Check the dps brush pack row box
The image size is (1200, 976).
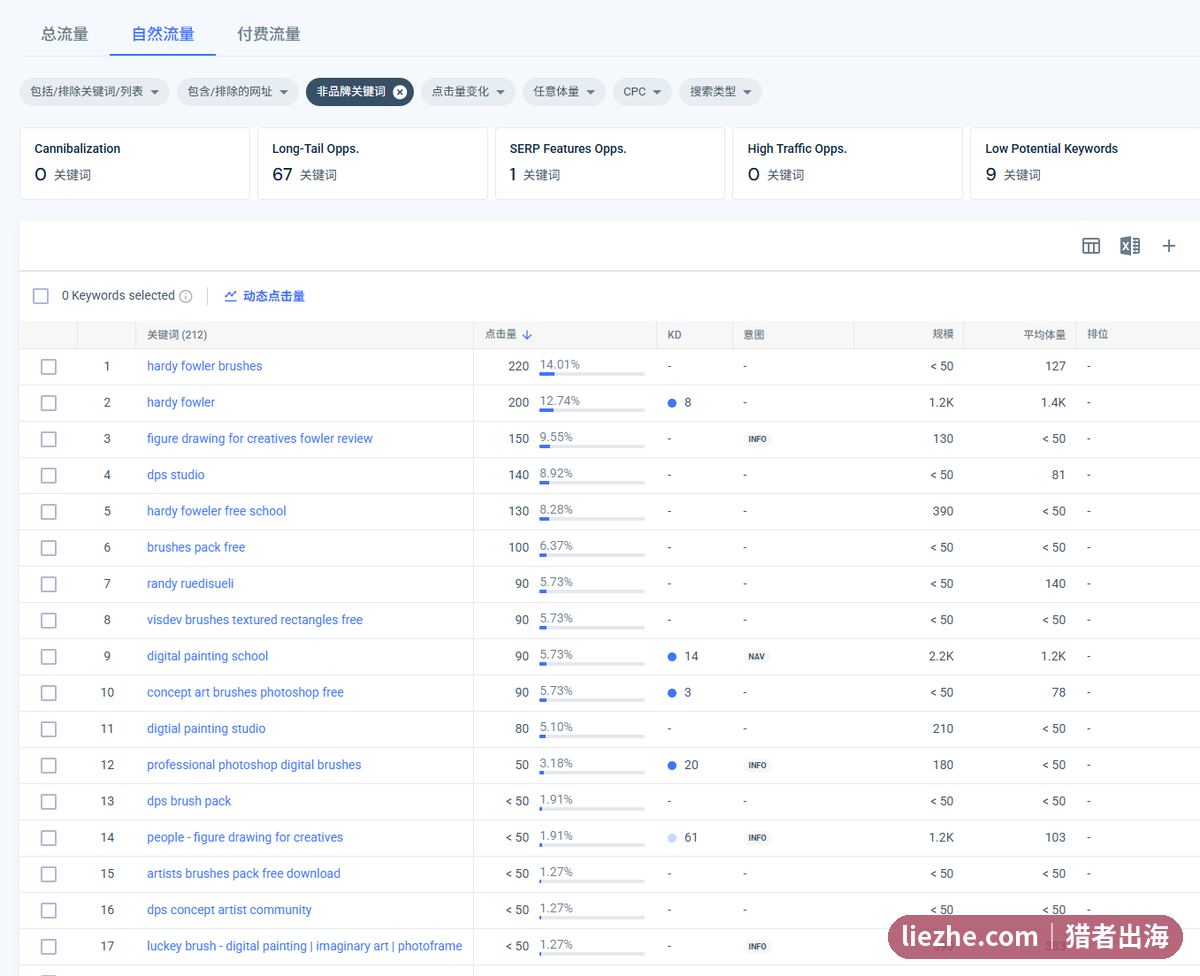(48, 802)
